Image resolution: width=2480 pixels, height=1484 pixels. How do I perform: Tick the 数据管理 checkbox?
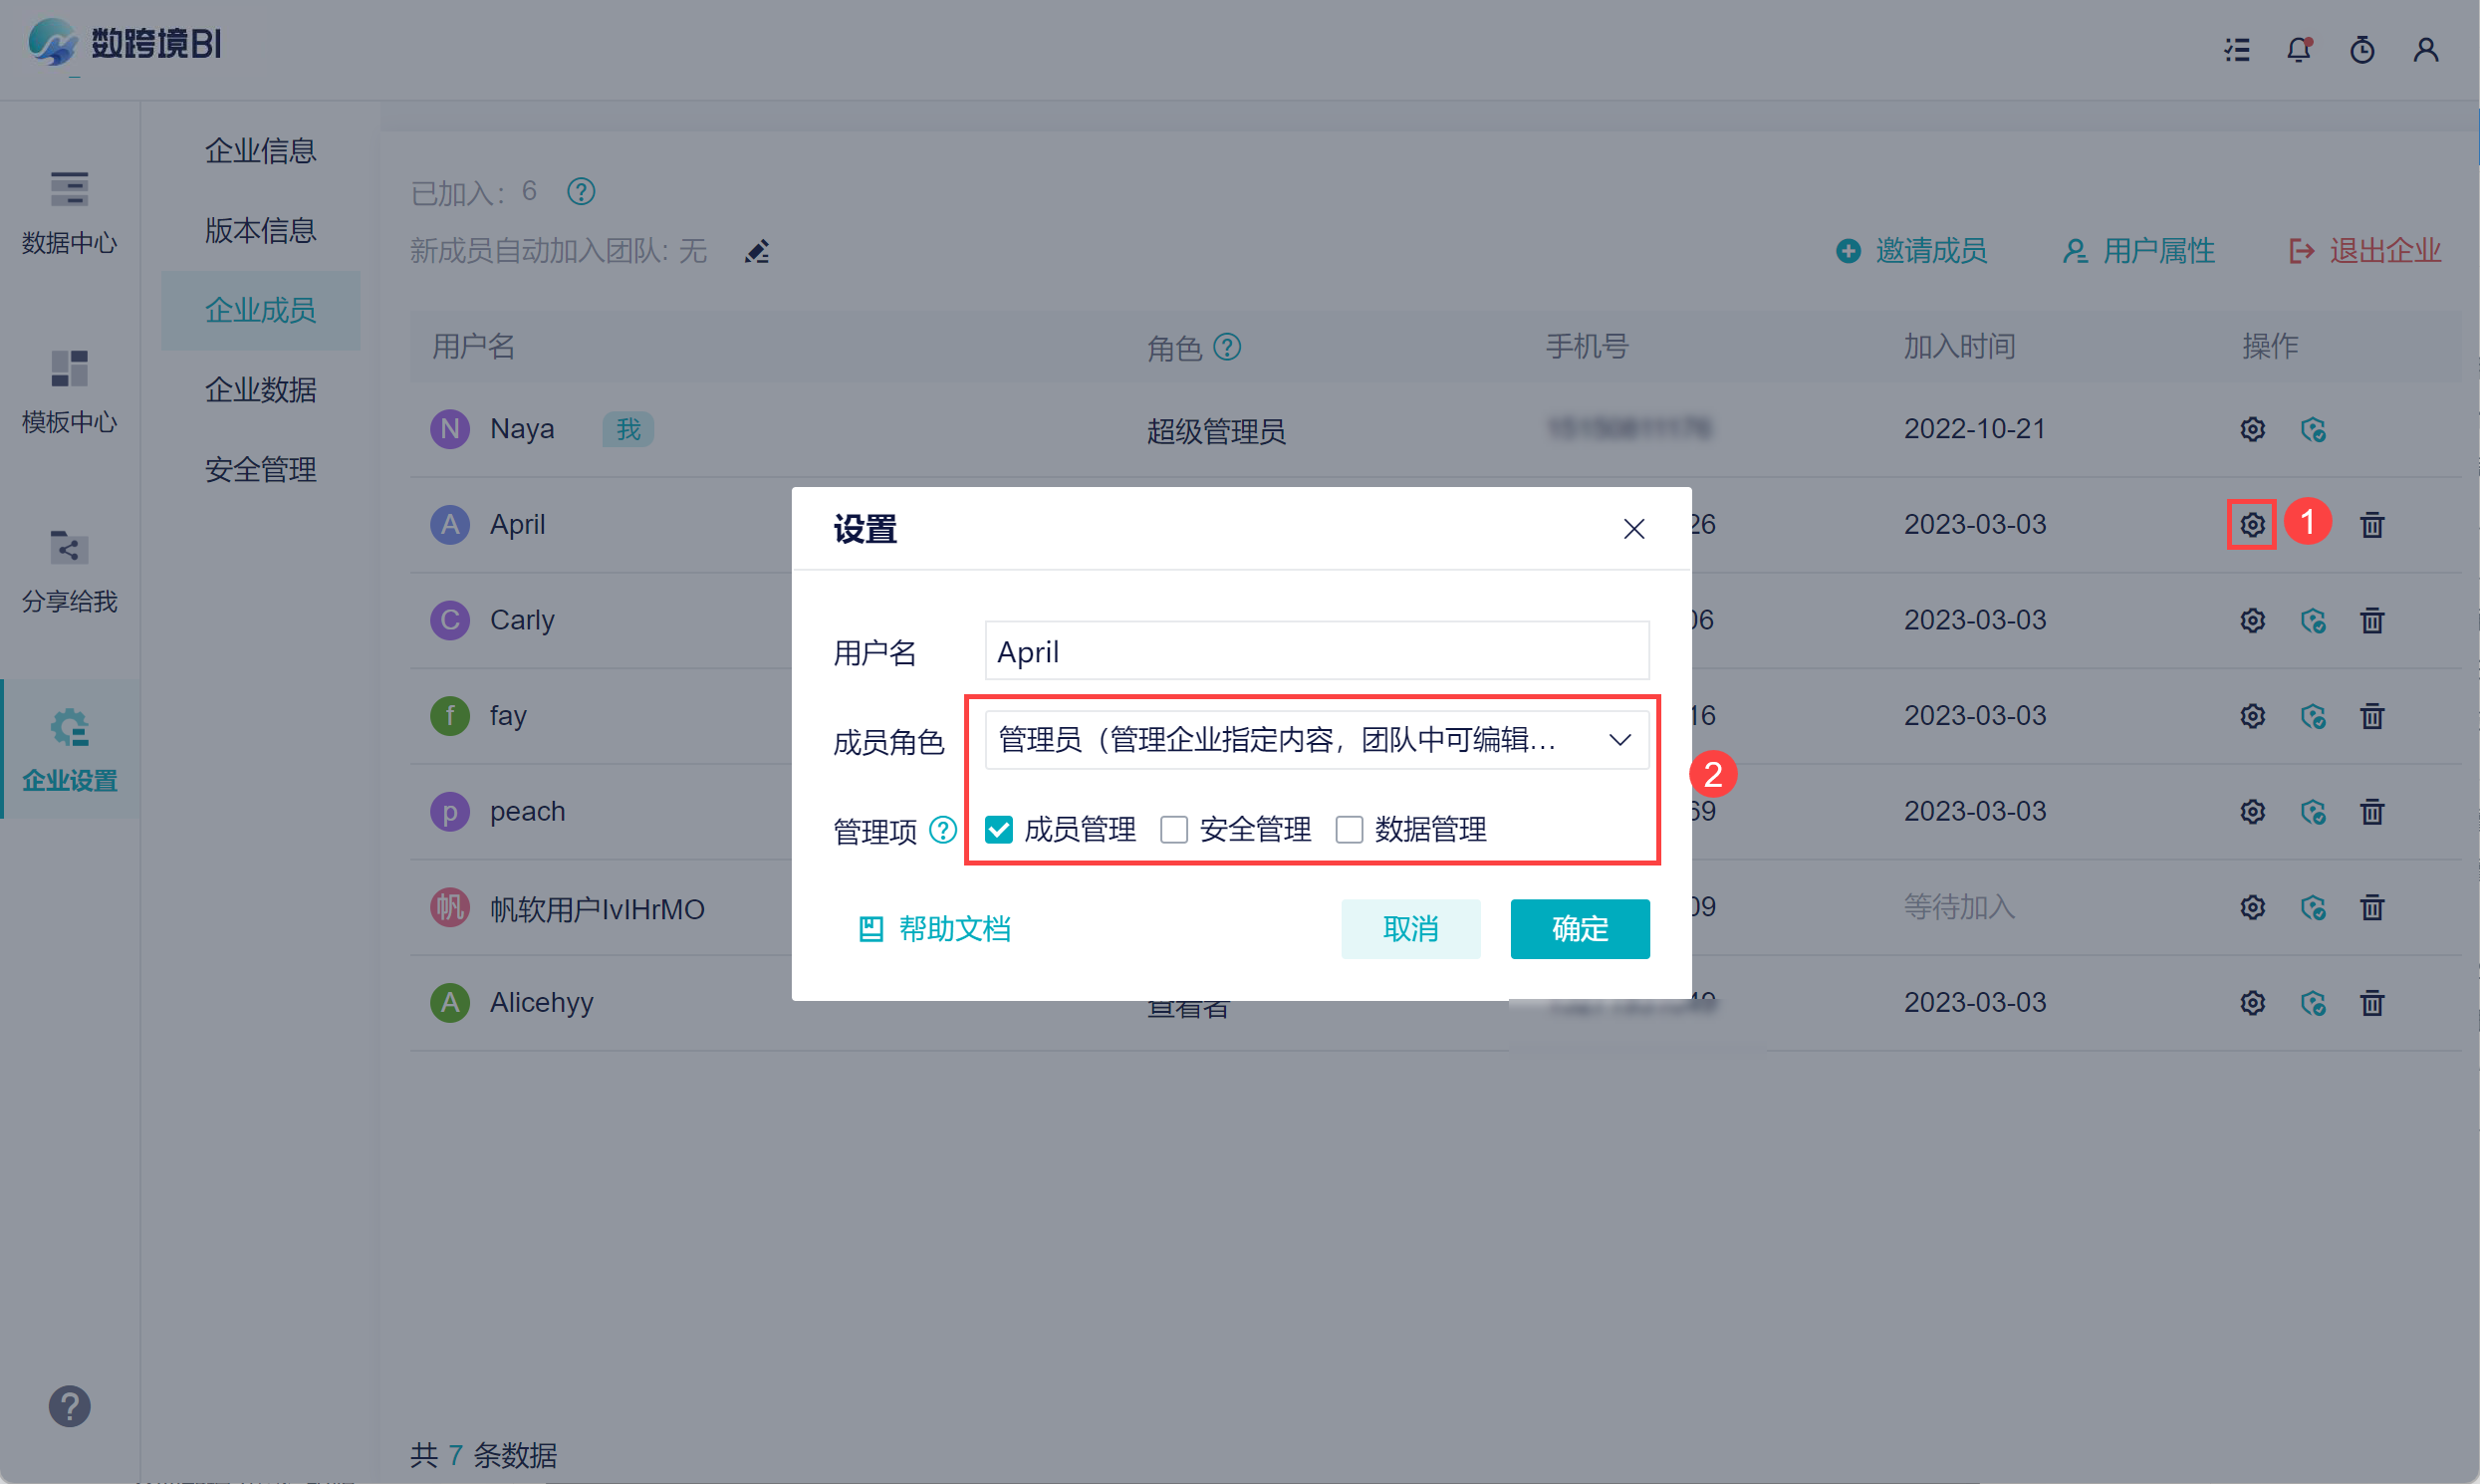coord(1349,829)
